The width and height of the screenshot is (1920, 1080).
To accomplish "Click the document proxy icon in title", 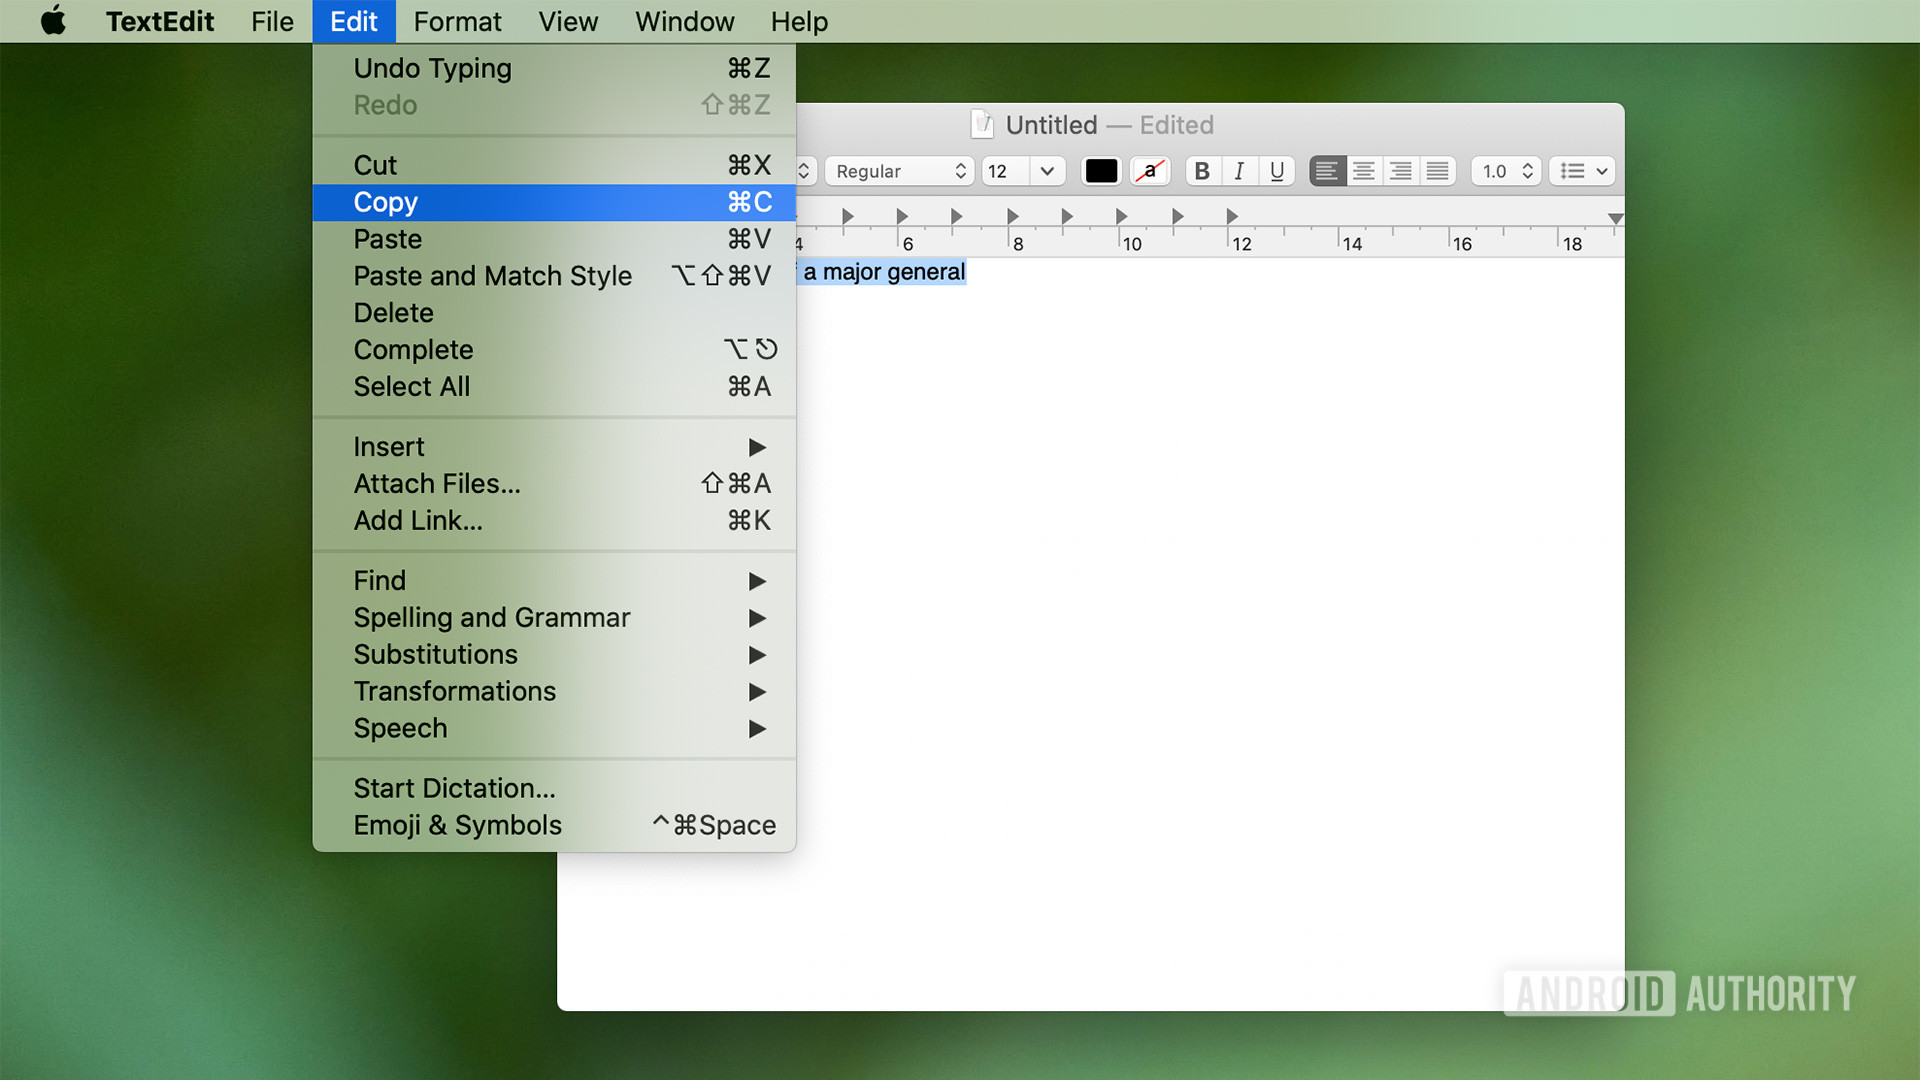I will coord(982,124).
